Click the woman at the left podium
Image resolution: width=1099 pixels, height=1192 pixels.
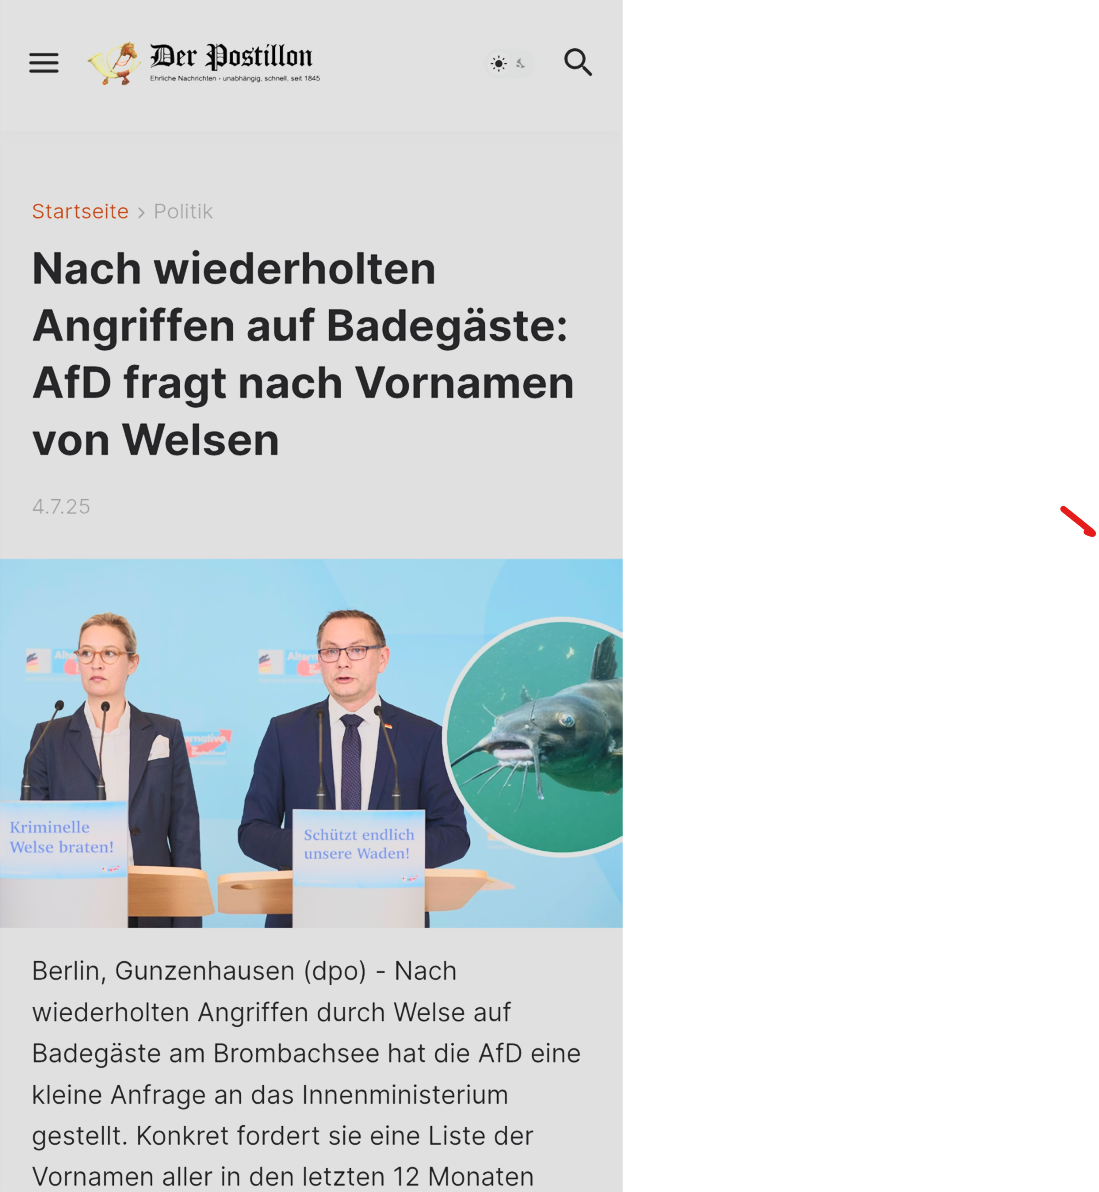(x=110, y=753)
